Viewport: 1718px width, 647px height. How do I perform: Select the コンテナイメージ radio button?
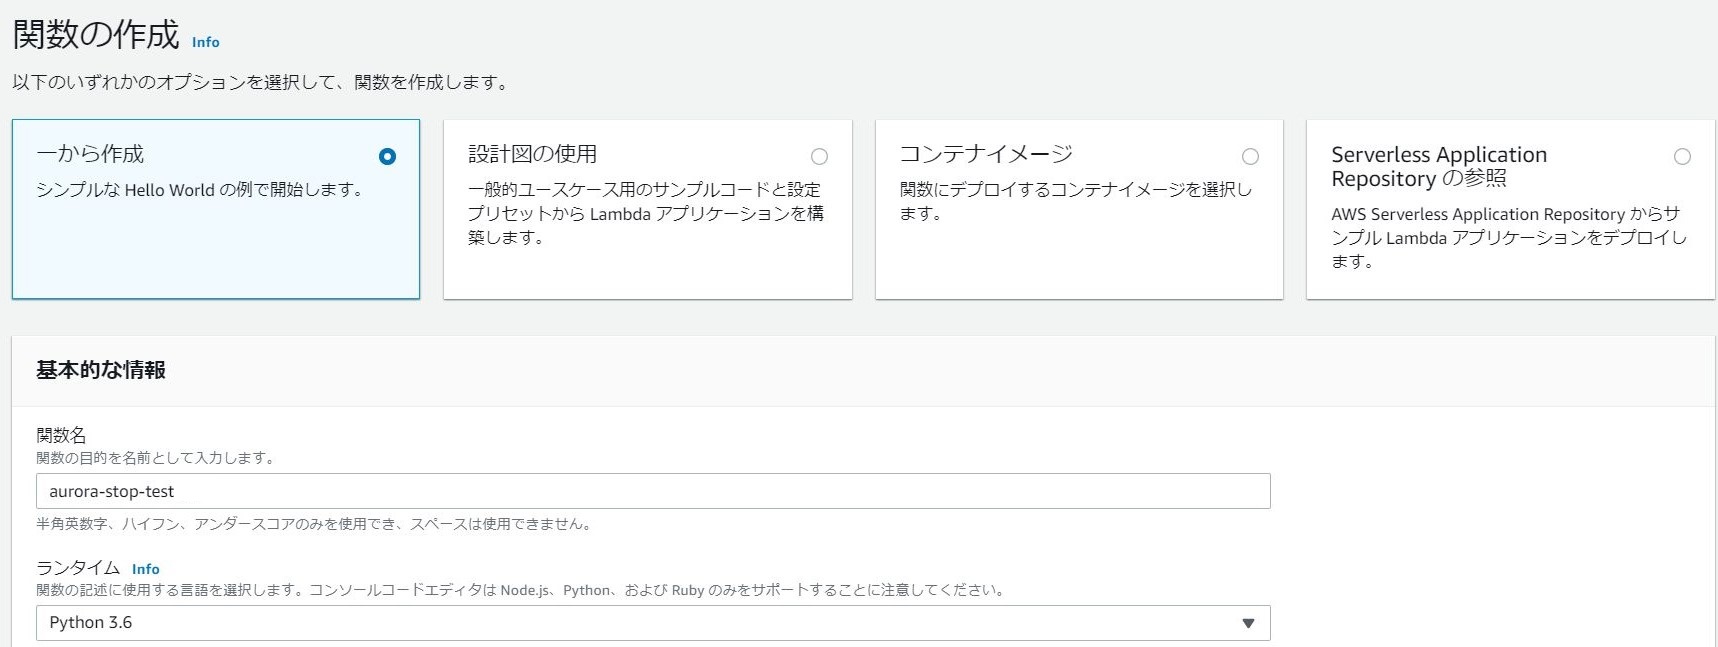click(1250, 157)
